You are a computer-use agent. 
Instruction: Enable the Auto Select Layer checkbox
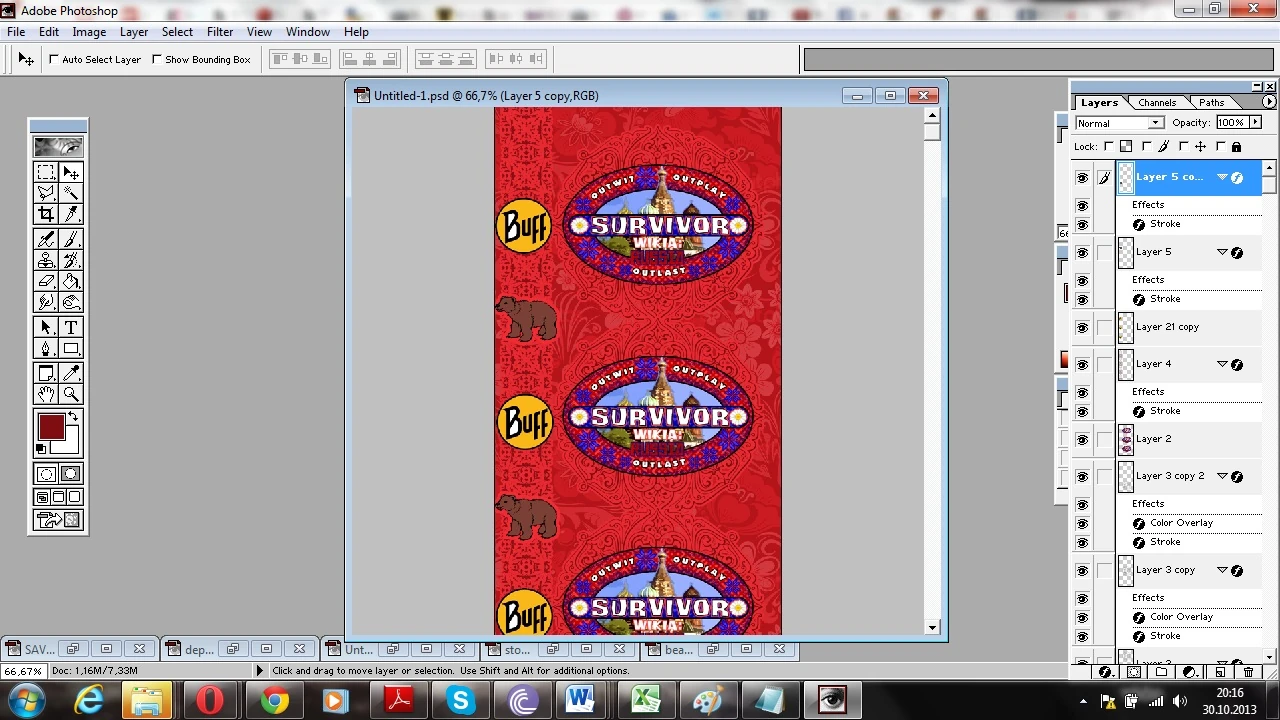54,59
